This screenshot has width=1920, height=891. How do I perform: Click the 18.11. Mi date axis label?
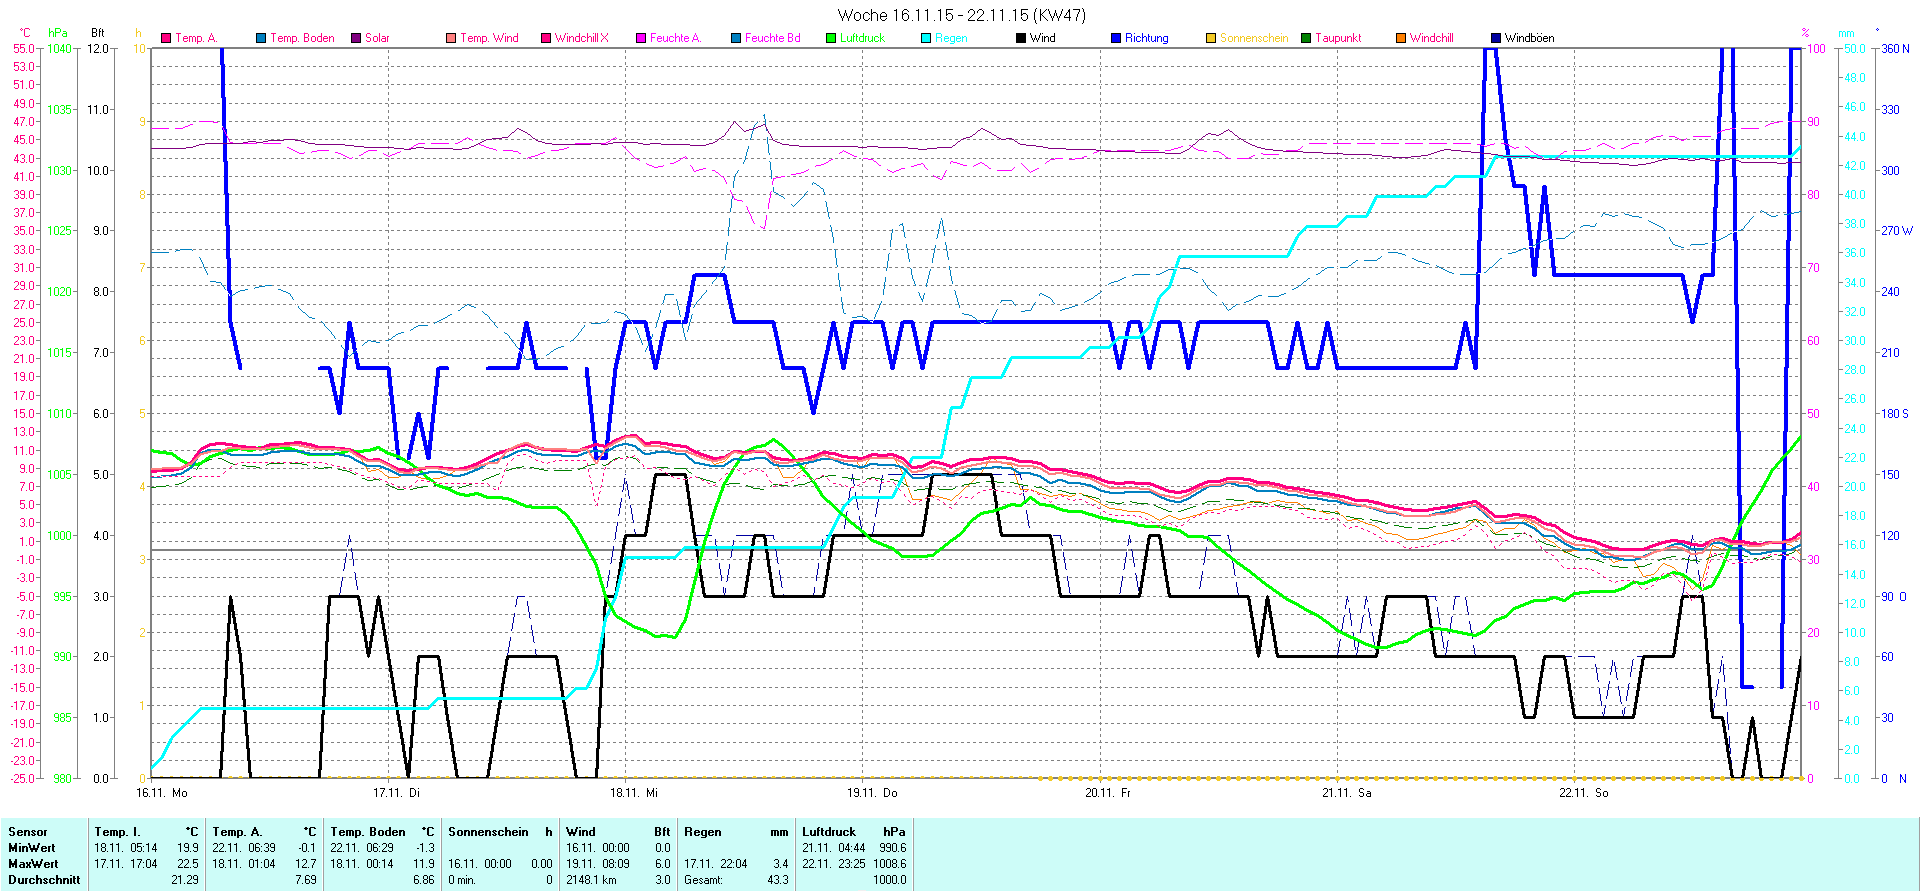point(634,793)
